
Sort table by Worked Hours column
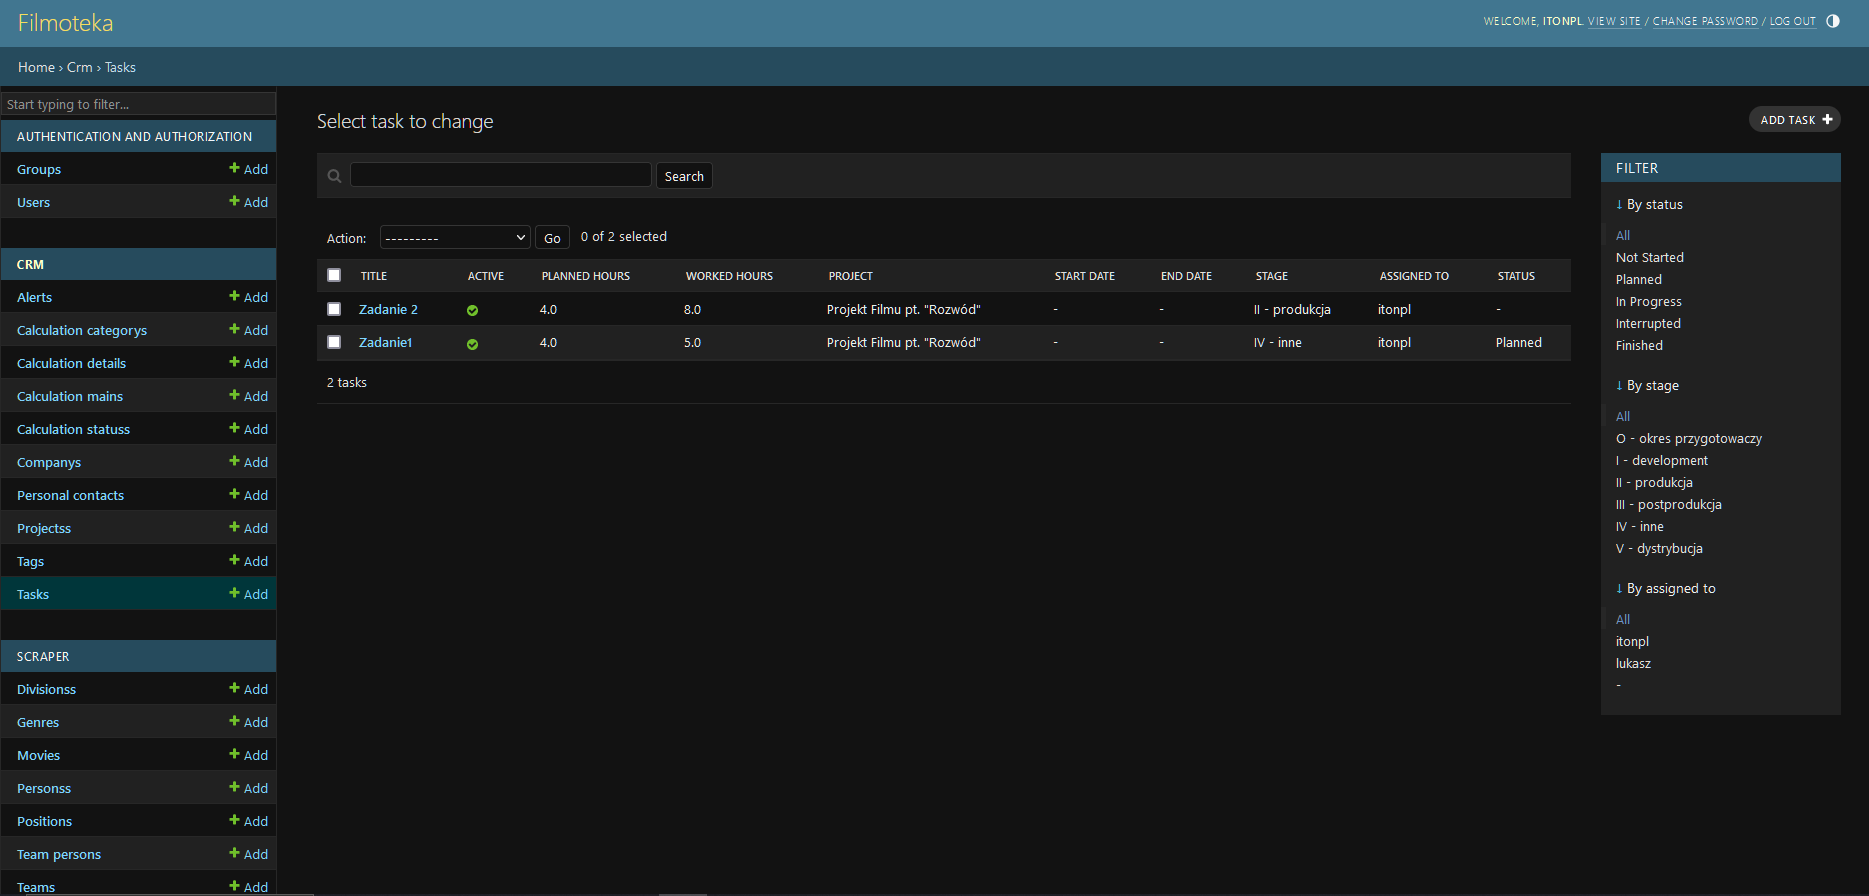[729, 276]
